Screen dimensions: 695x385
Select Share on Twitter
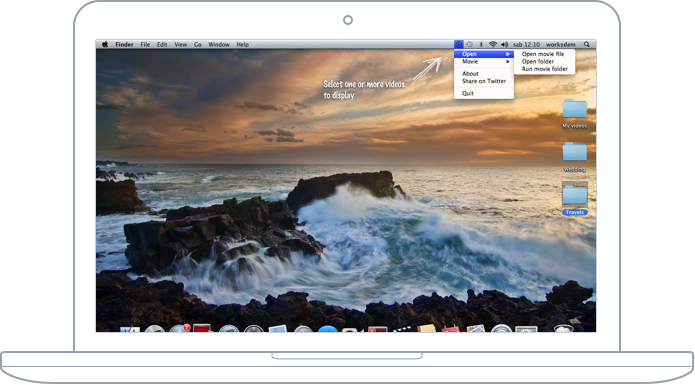tap(484, 81)
